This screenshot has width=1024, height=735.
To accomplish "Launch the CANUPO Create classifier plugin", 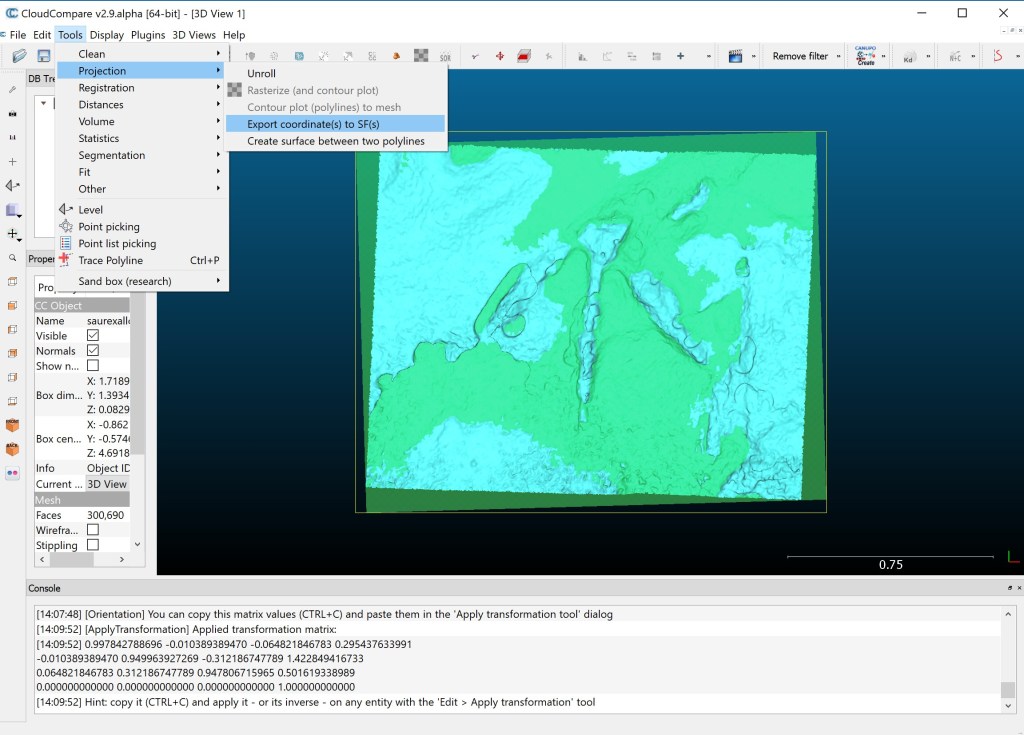I will 864,56.
